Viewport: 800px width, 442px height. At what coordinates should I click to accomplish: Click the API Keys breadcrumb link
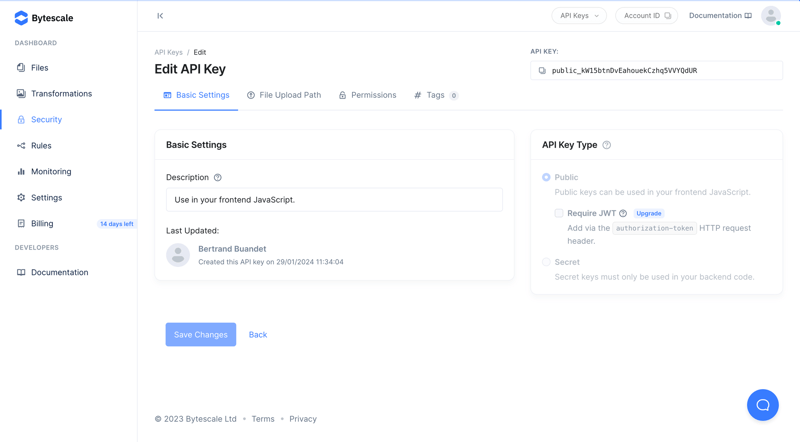tap(168, 53)
